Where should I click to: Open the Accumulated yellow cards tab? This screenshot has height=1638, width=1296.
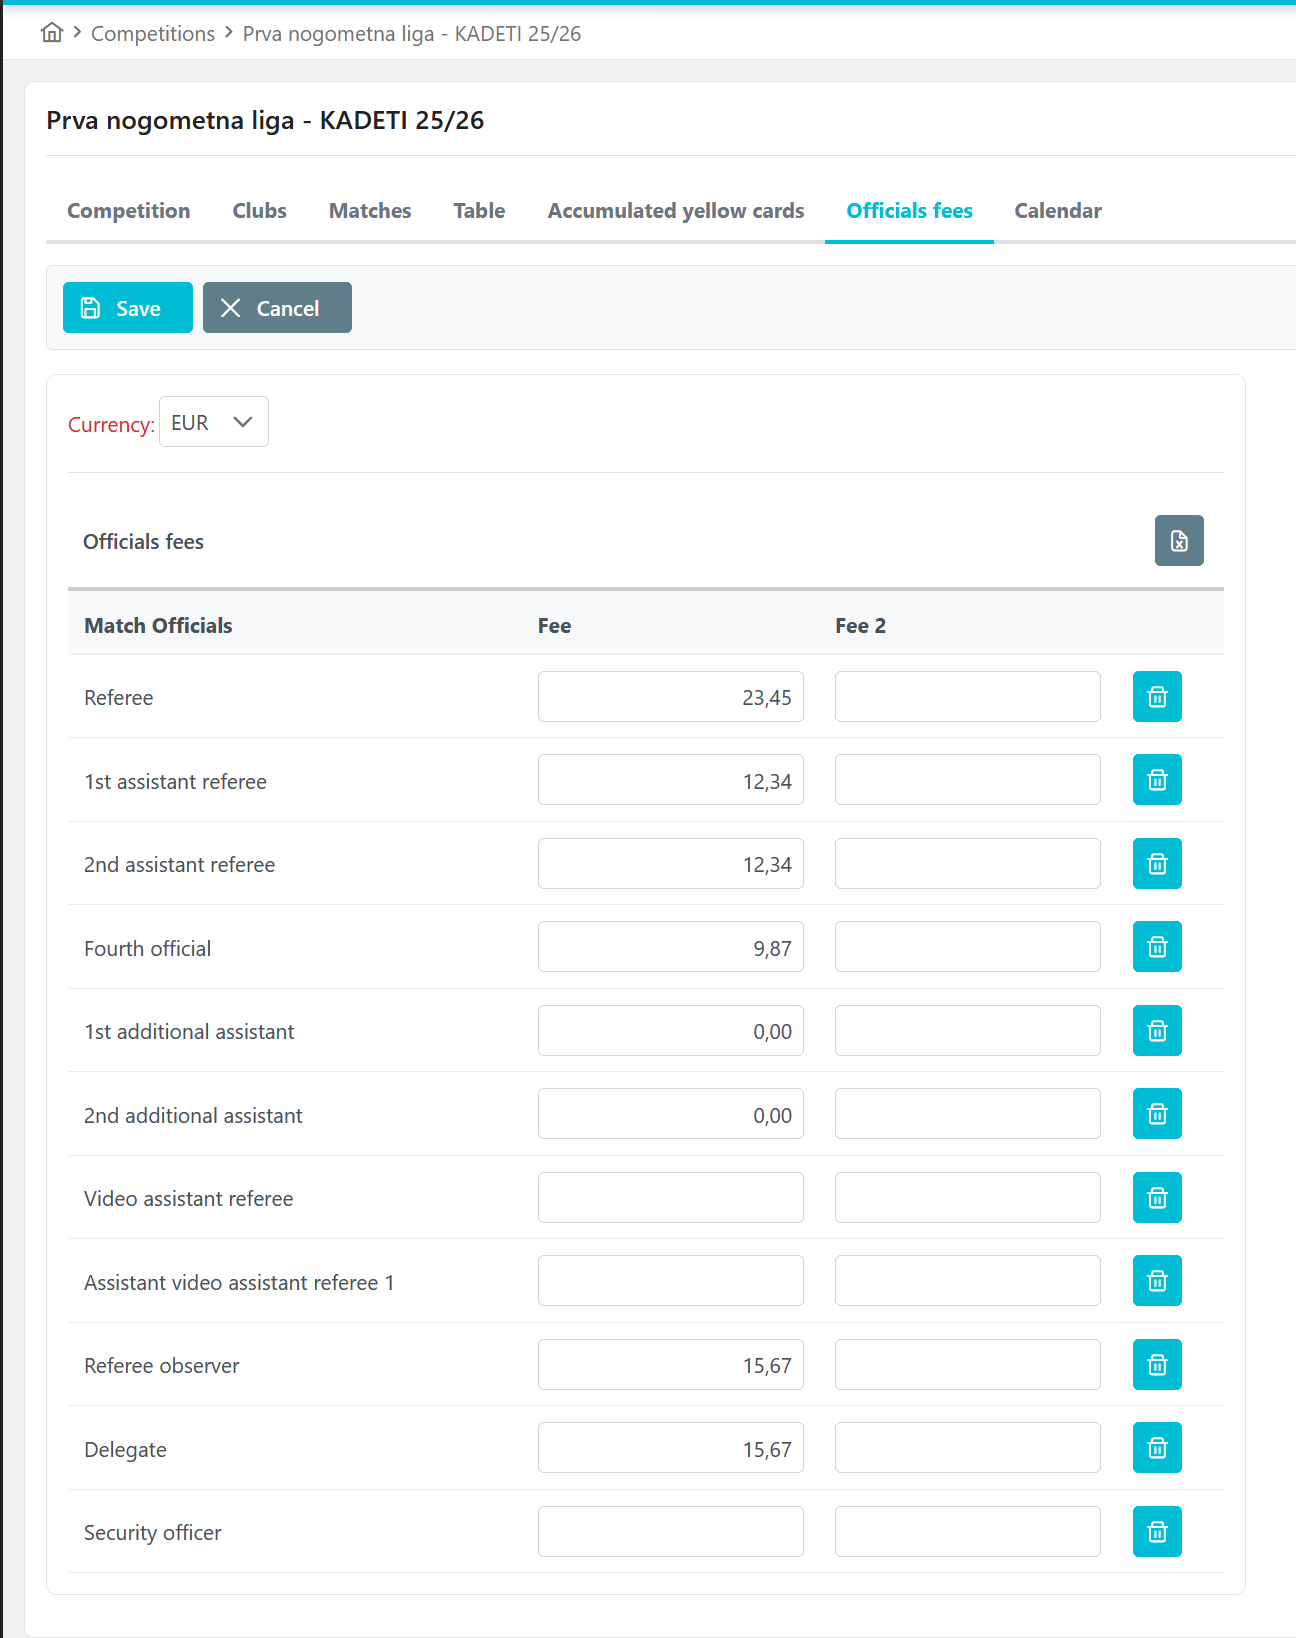(676, 211)
